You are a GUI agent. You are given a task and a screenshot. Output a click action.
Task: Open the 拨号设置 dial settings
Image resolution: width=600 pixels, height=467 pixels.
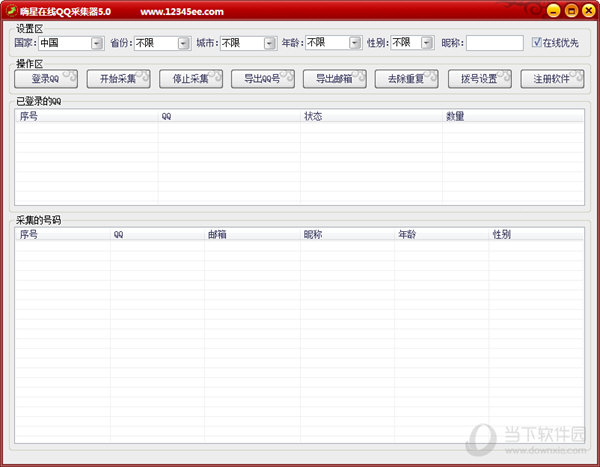(x=479, y=79)
